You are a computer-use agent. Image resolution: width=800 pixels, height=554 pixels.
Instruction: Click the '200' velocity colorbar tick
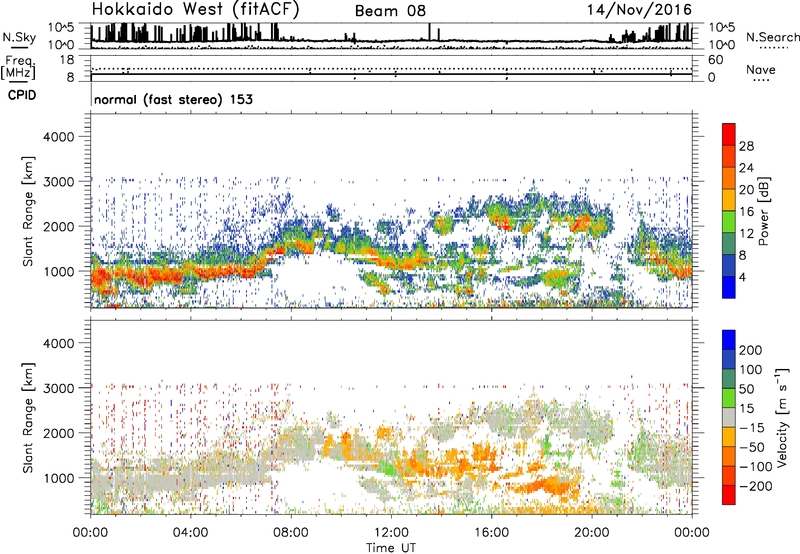pyautogui.click(x=751, y=350)
